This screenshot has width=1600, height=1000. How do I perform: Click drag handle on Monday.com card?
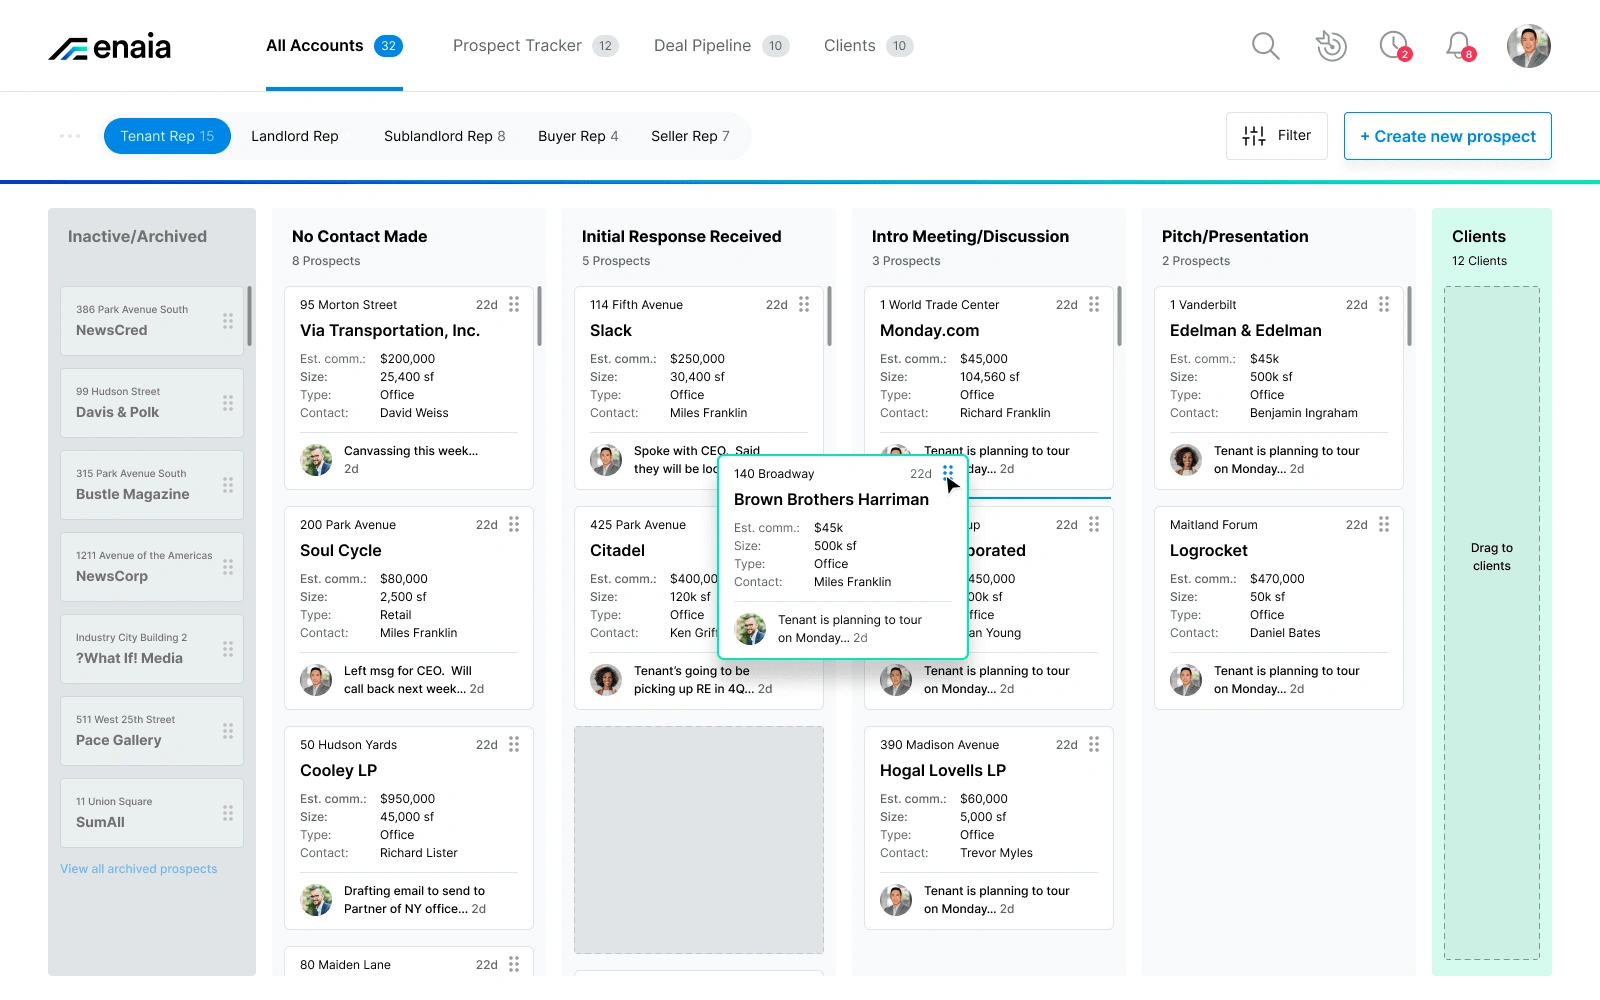click(x=1094, y=304)
